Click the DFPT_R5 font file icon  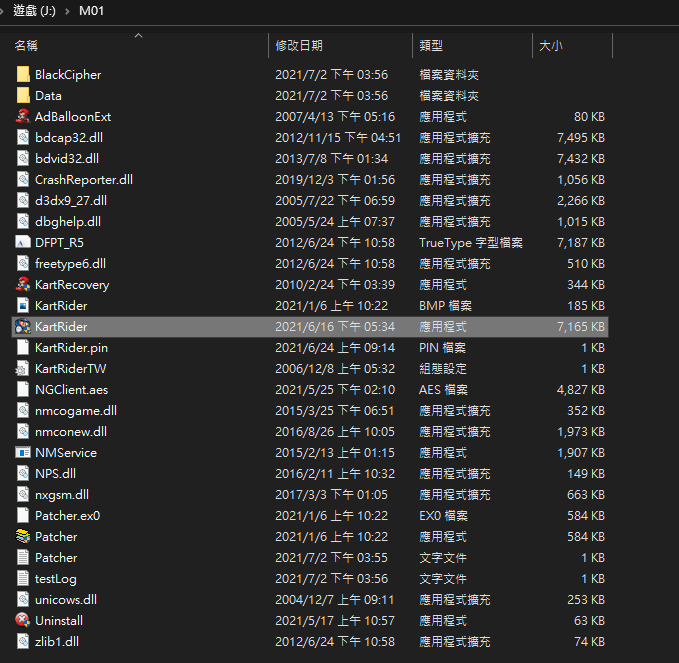(x=23, y=243)
